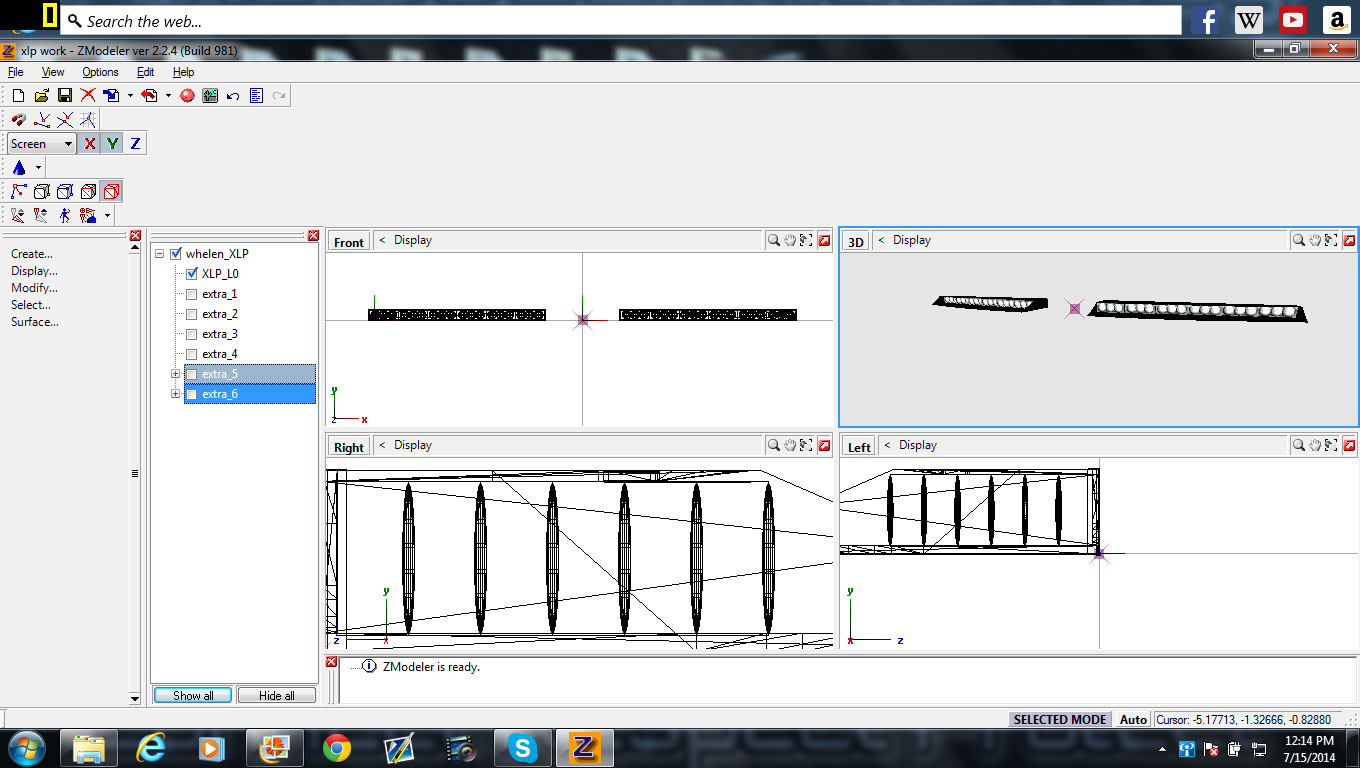Click the Modify... command in the side panel
The width and height of the screenshot is (1360, 768).
coord(34,288)
